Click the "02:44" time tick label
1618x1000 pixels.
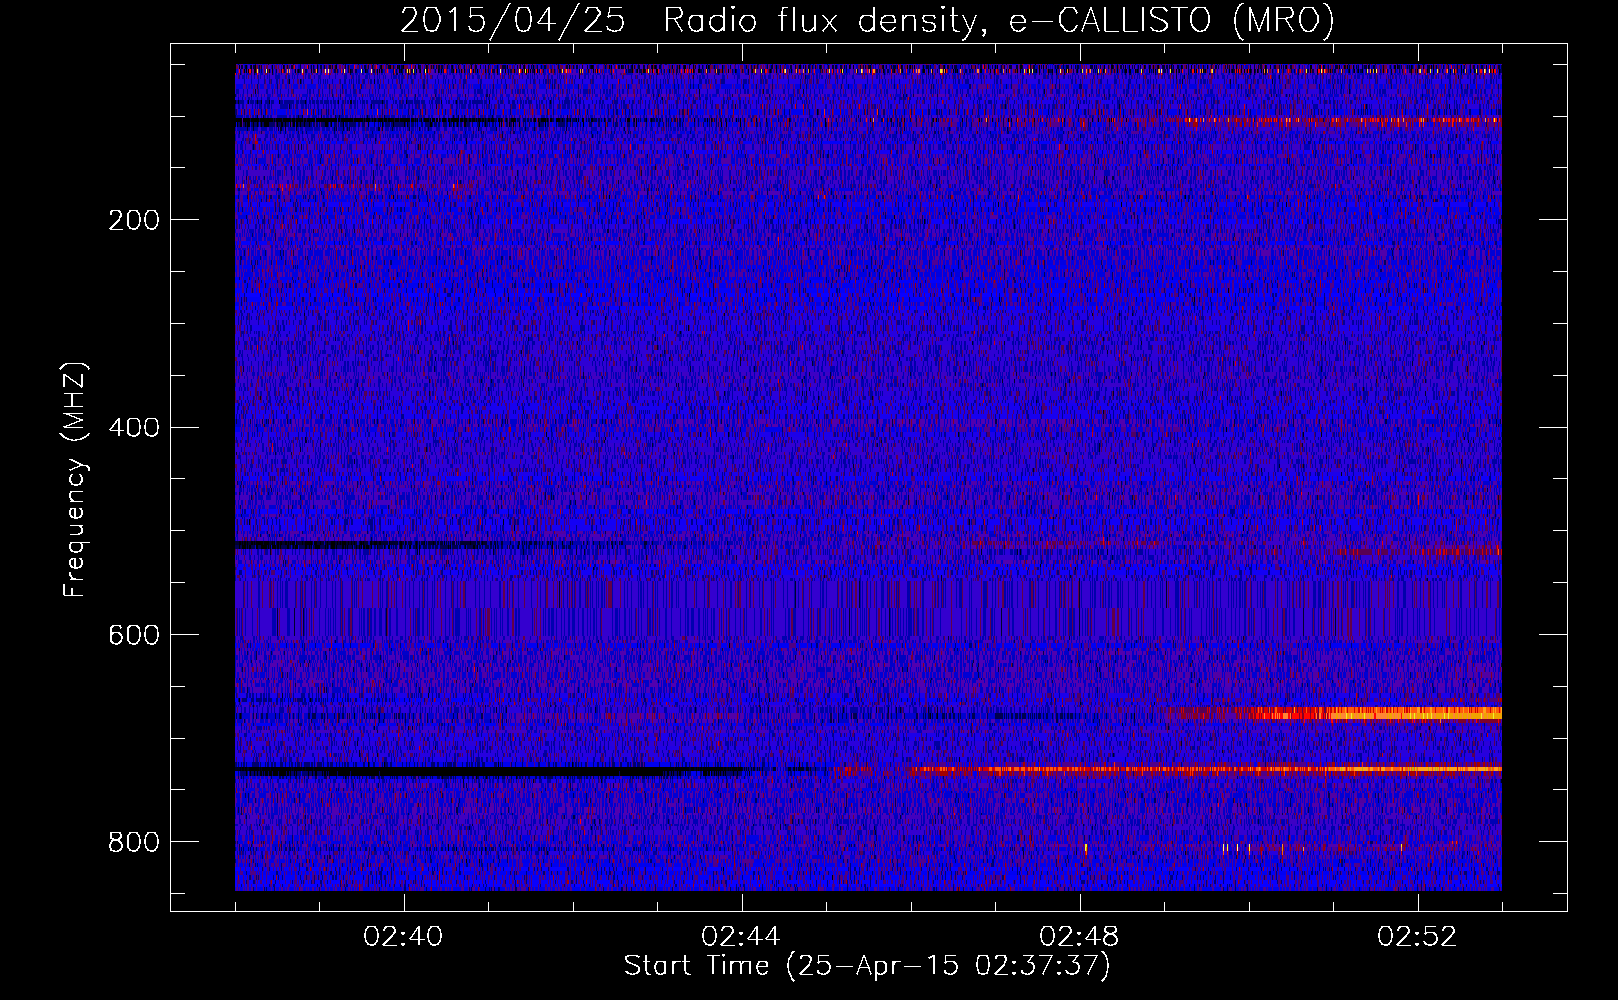pyautogui.click(x=741, y=937)
